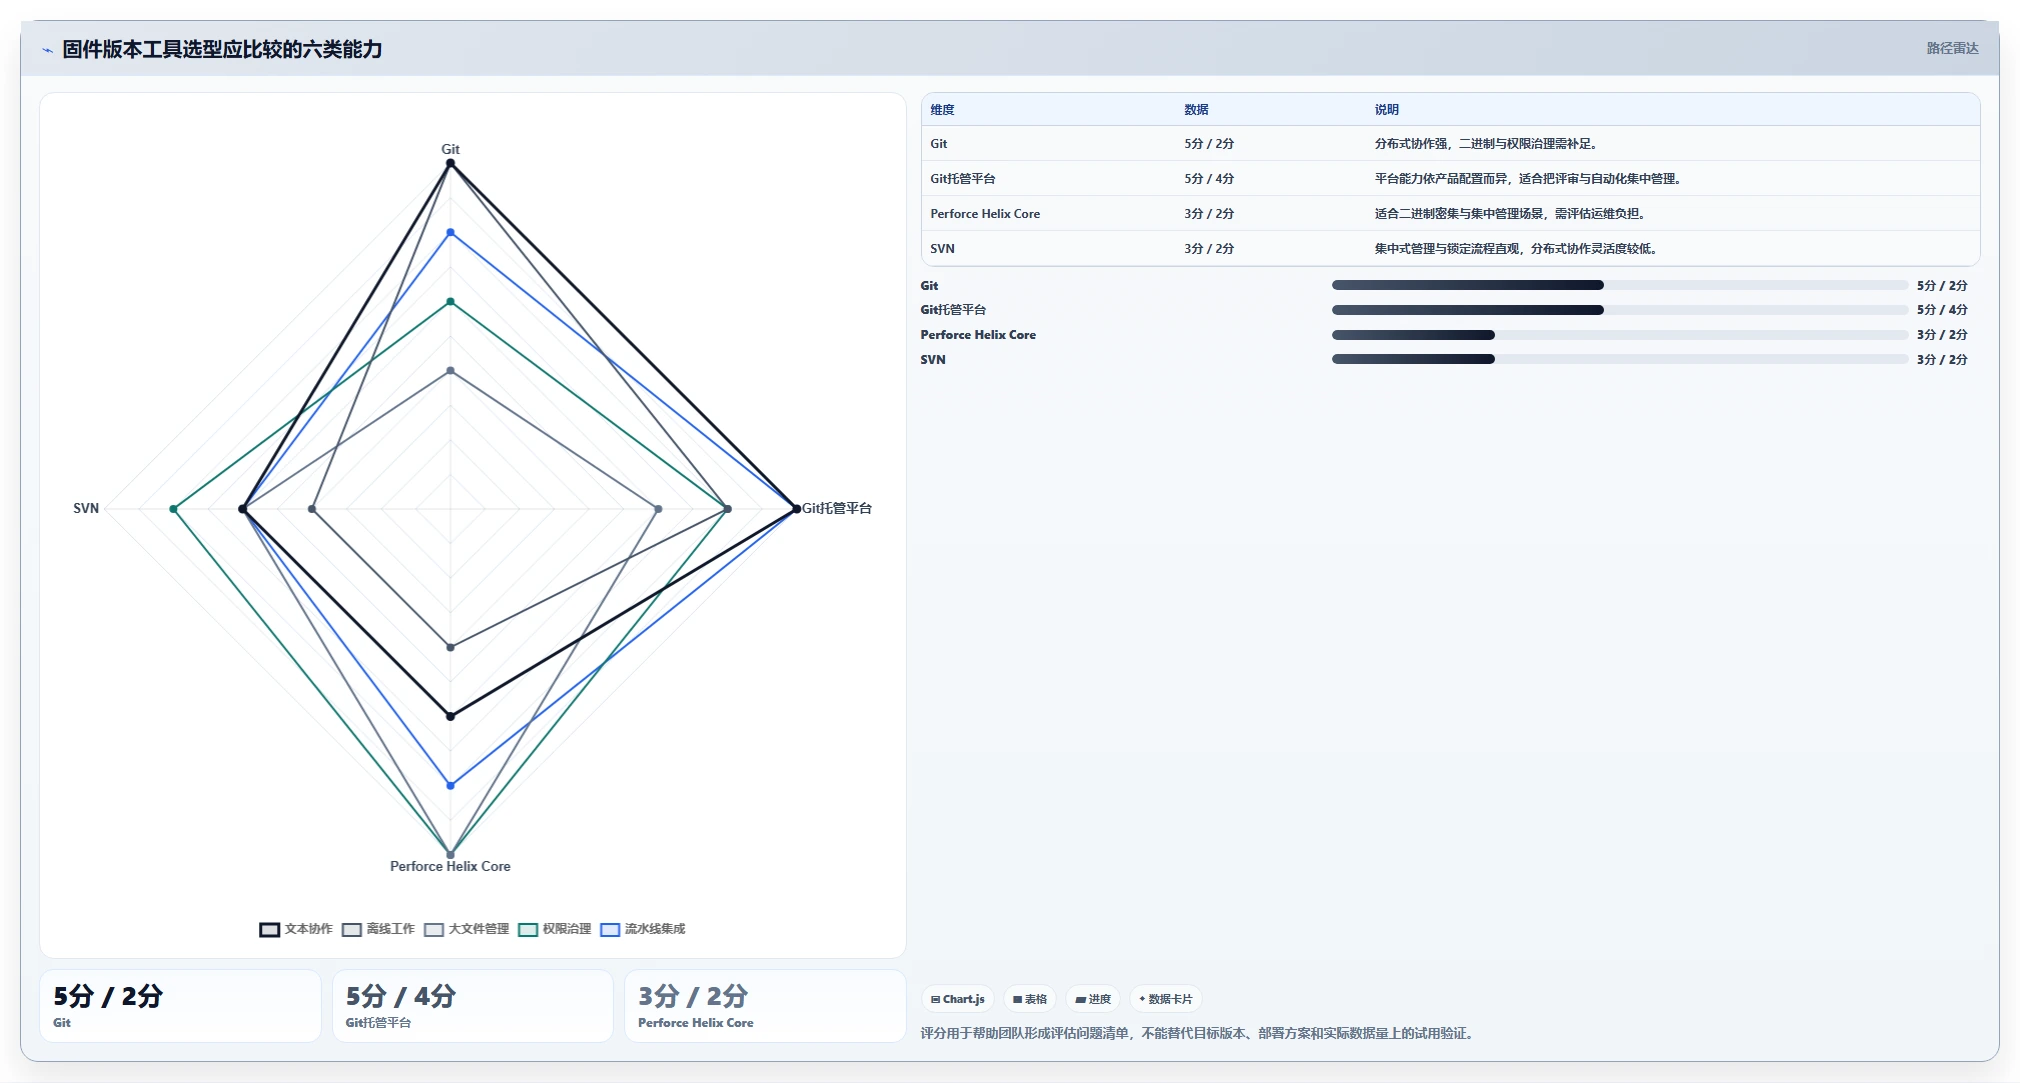
Task: Click the 表格 chip
Action: tap(1030, 999)
